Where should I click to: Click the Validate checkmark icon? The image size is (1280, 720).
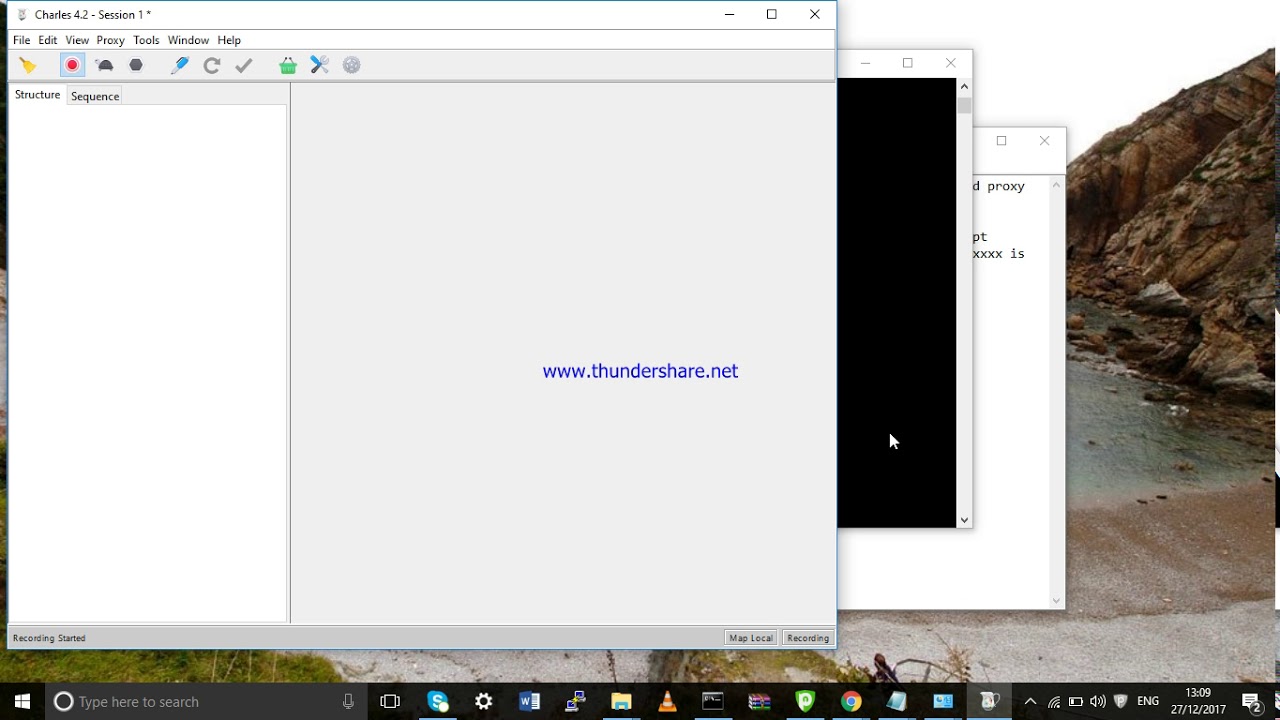click(244, 65)
